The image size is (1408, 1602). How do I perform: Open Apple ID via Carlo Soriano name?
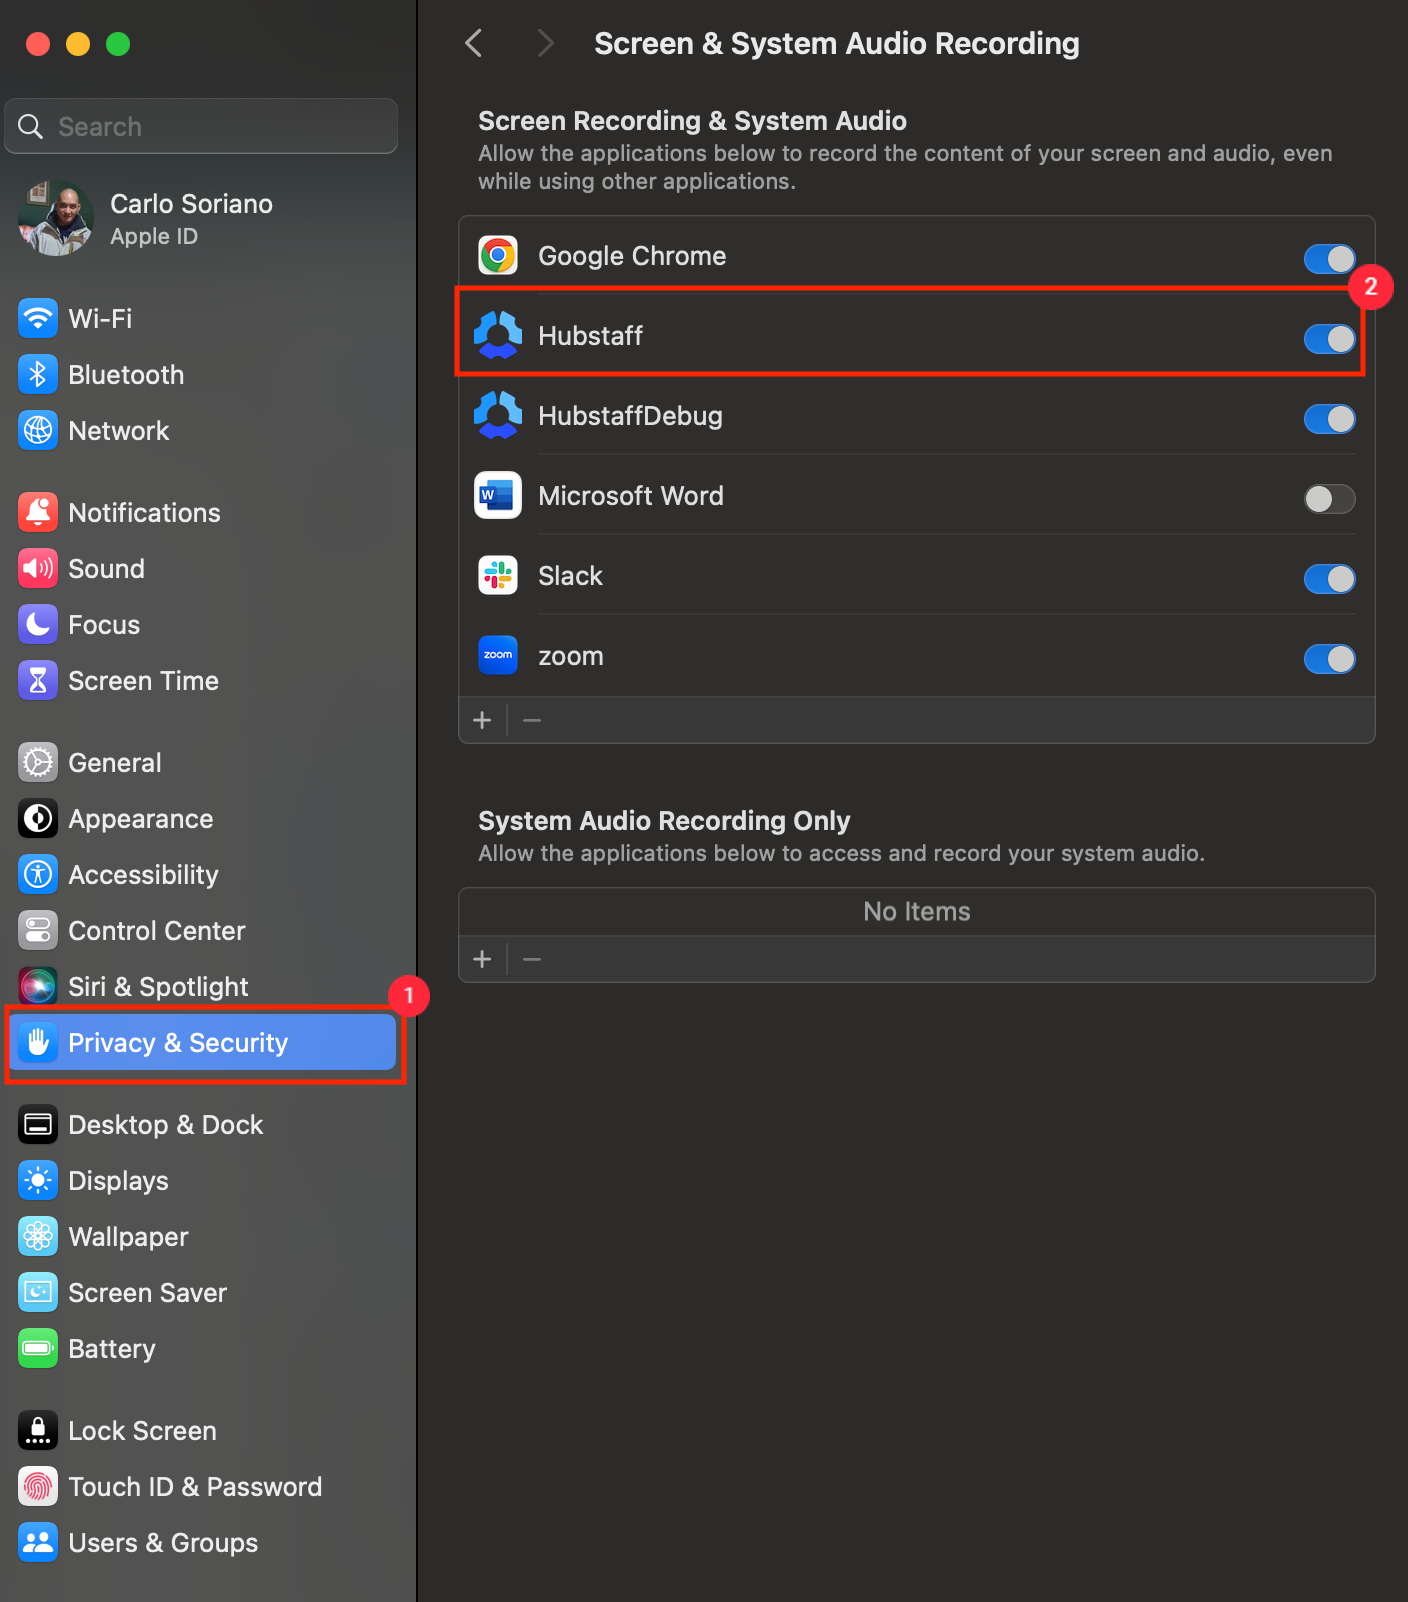tap(191, 204)
